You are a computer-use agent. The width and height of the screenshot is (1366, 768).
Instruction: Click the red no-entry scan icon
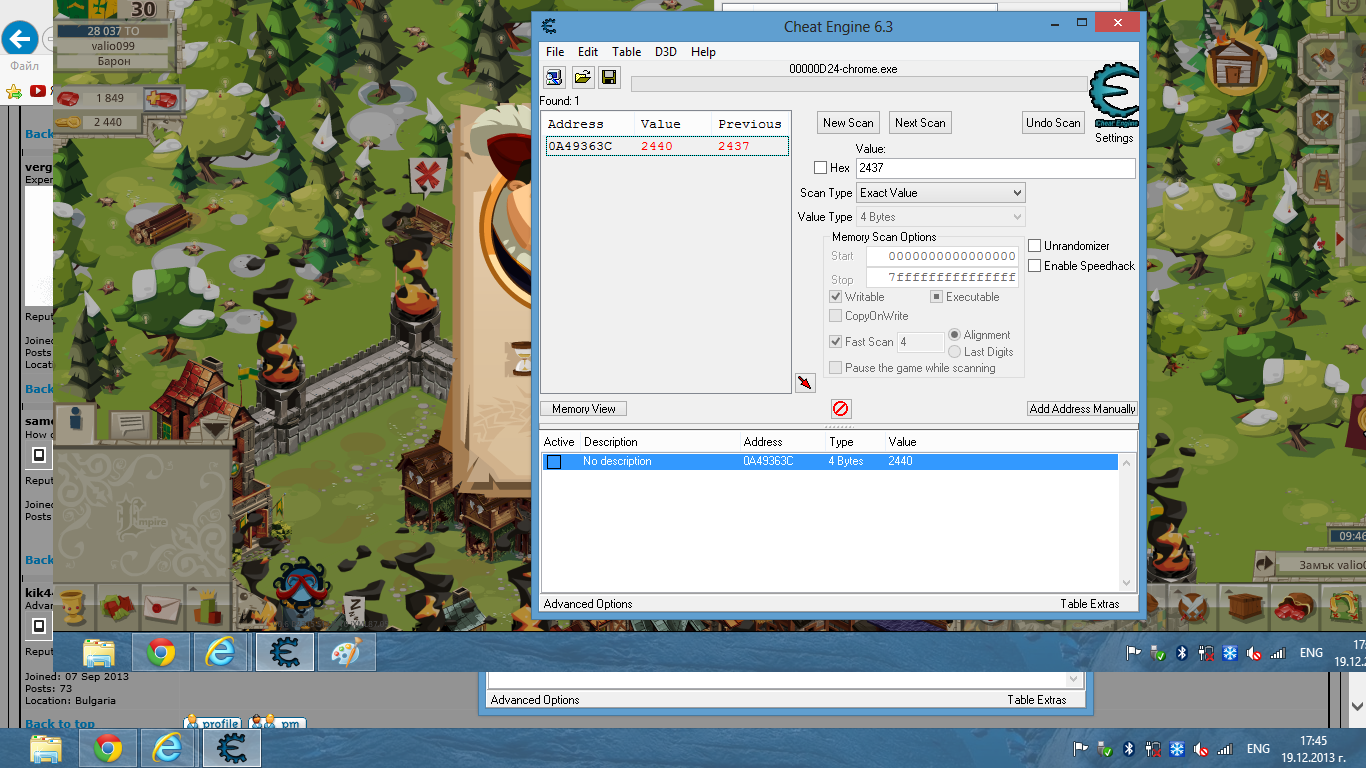(x=840, y=408)
